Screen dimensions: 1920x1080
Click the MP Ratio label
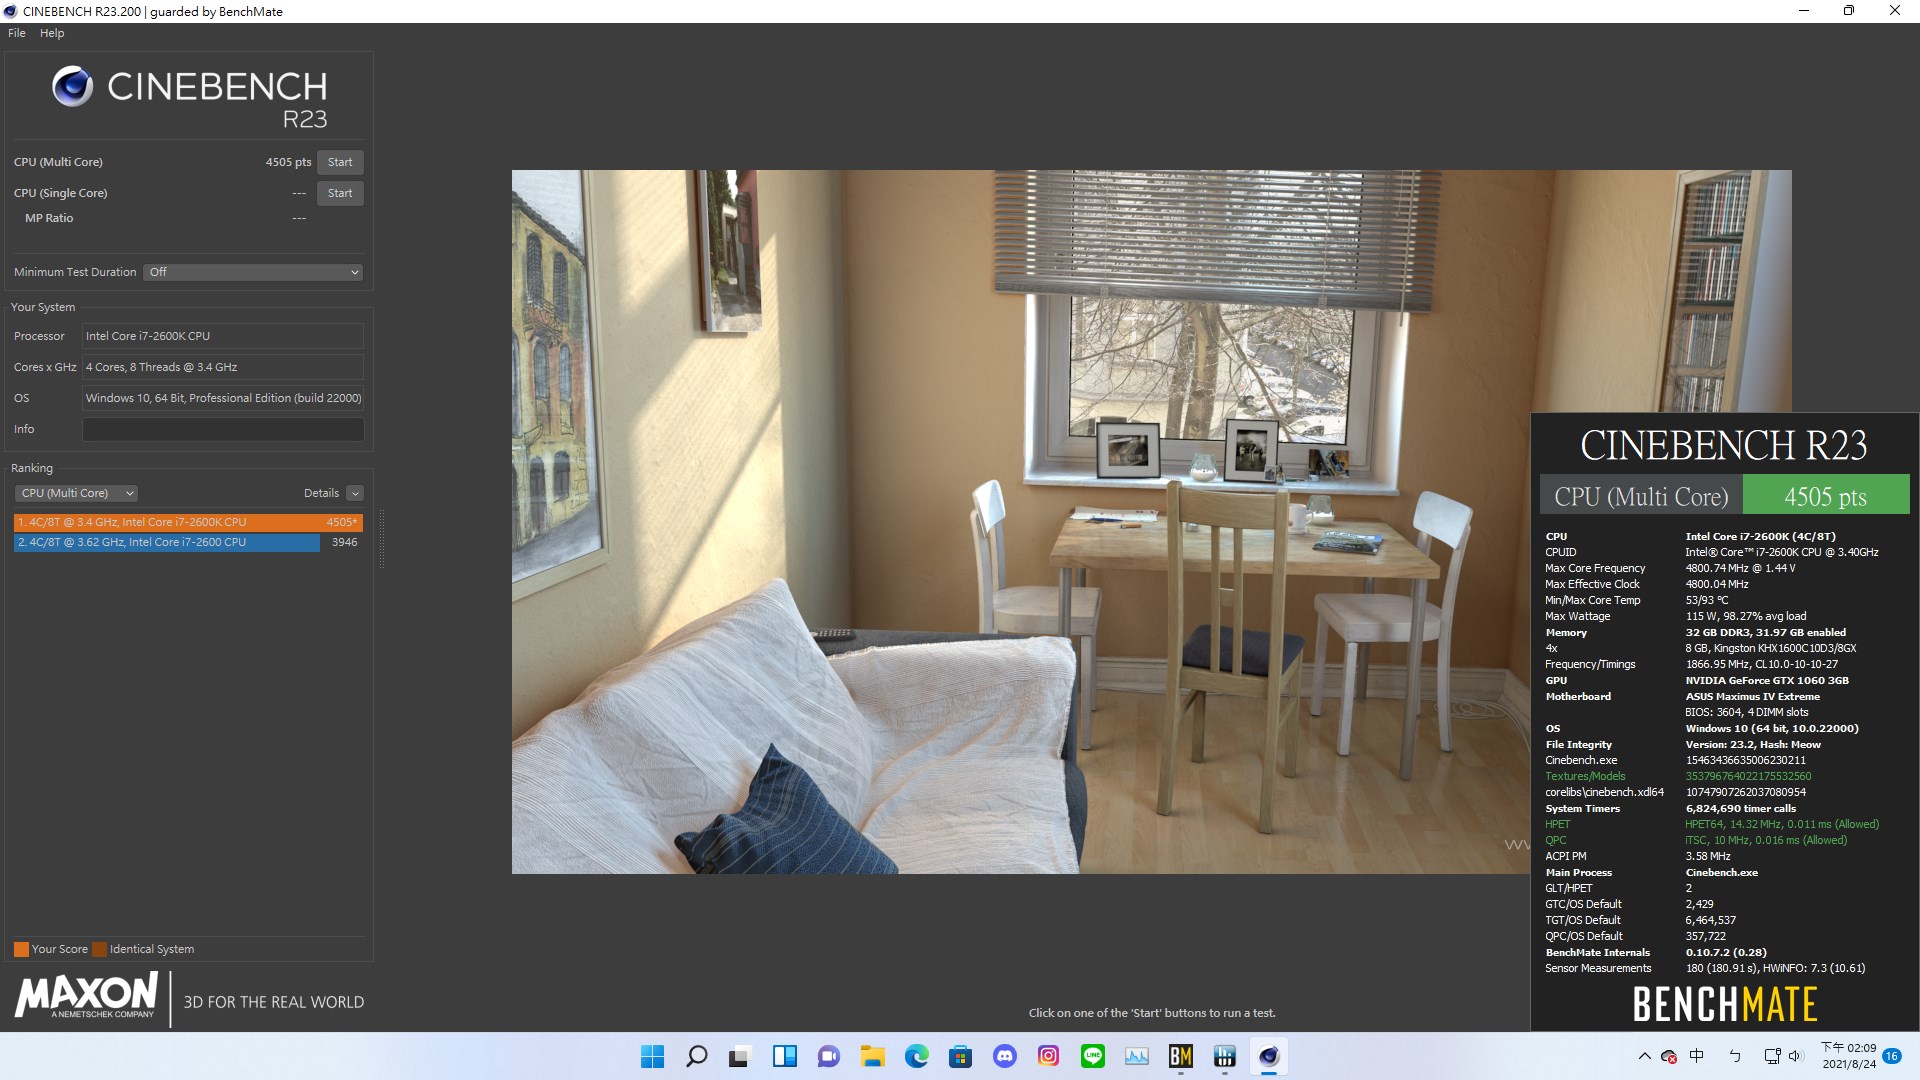coord(49,218)
